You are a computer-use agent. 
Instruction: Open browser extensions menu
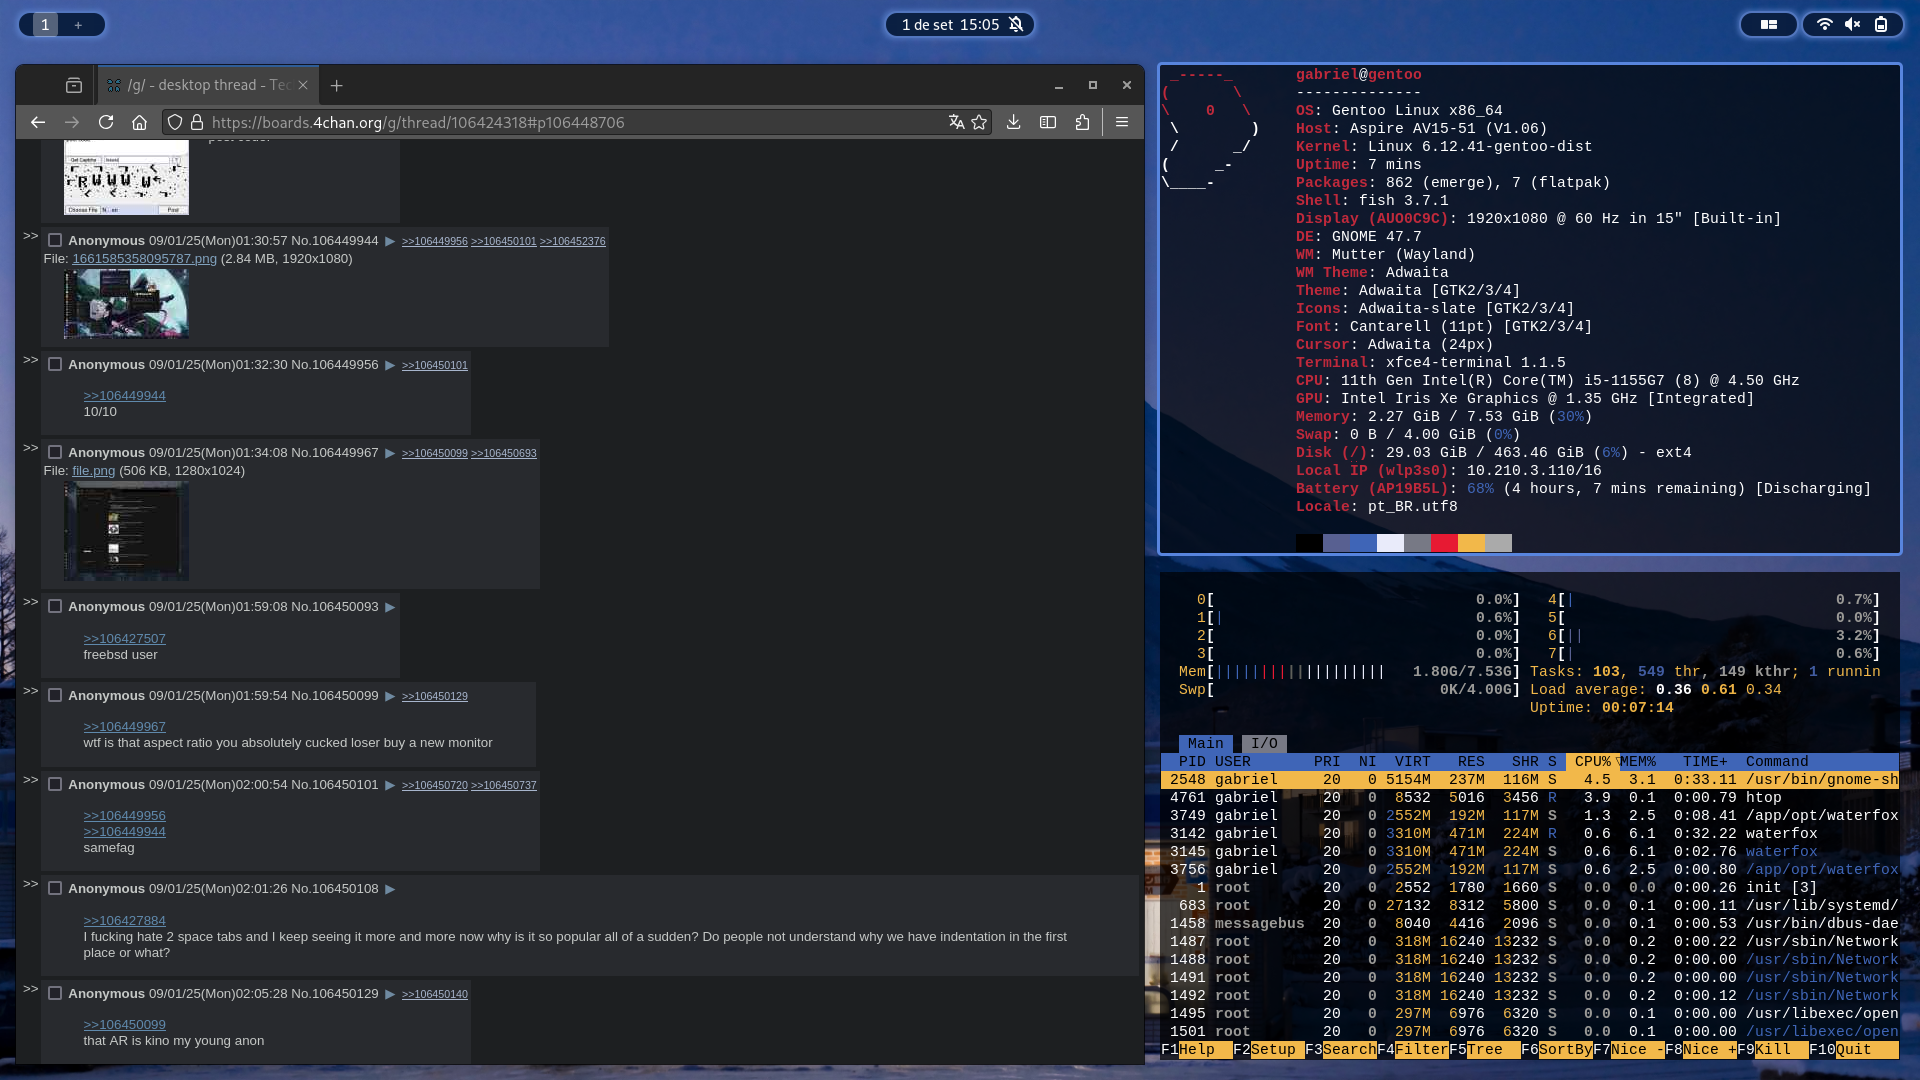click(1082, 122)
